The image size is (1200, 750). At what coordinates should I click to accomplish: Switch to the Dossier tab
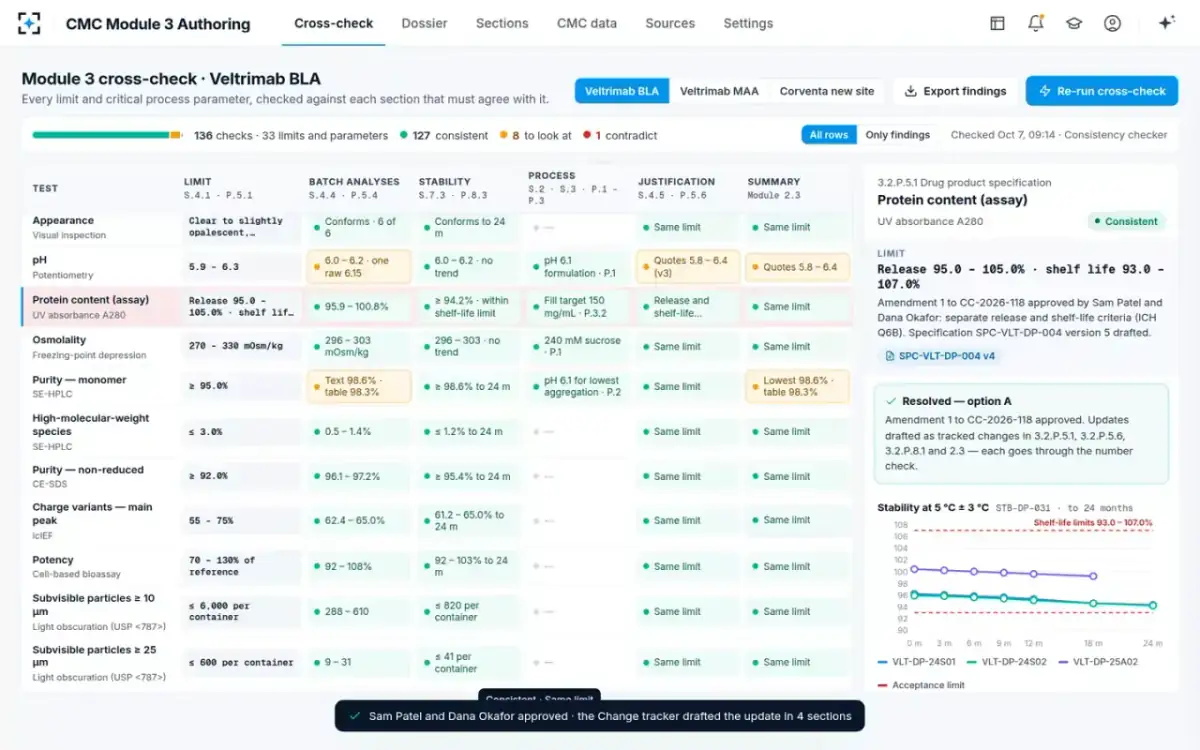[x=424, y=23]
